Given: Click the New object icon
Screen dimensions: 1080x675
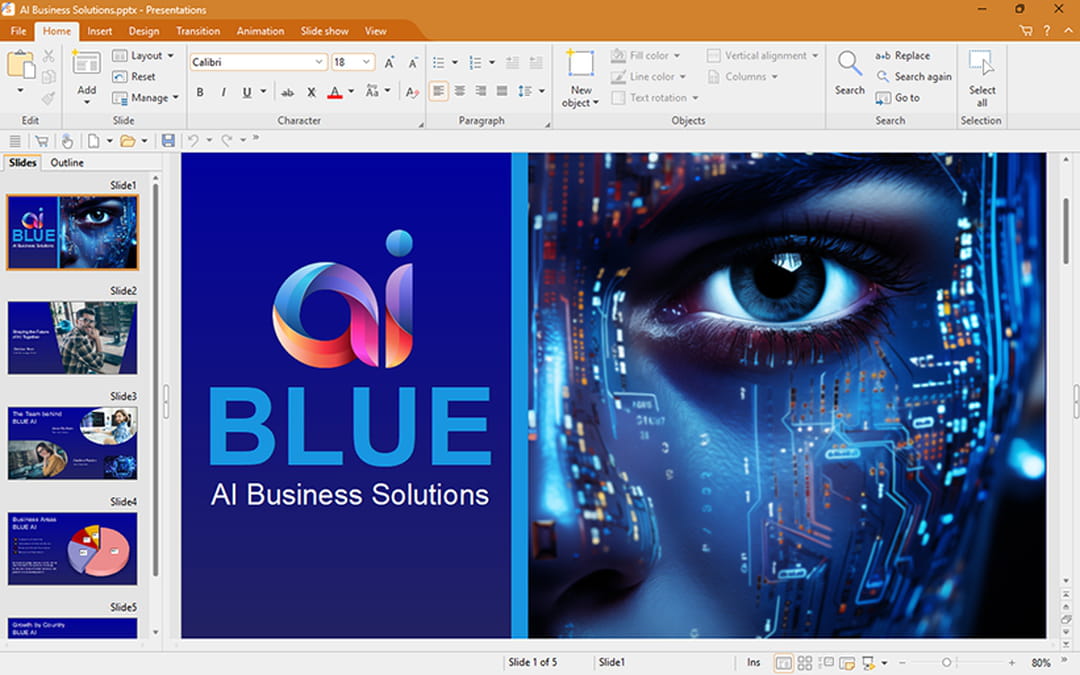Looking at the screenshot, I should pos(580,65).
